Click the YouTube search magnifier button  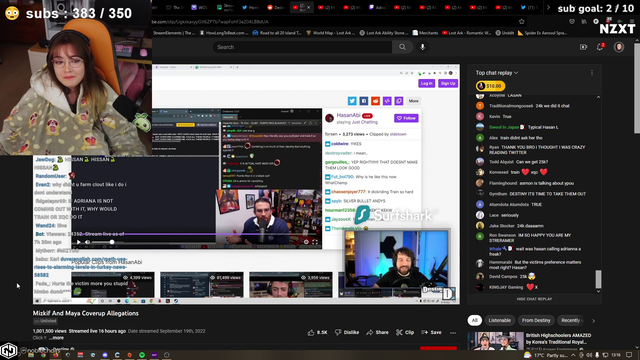[402, 47]
